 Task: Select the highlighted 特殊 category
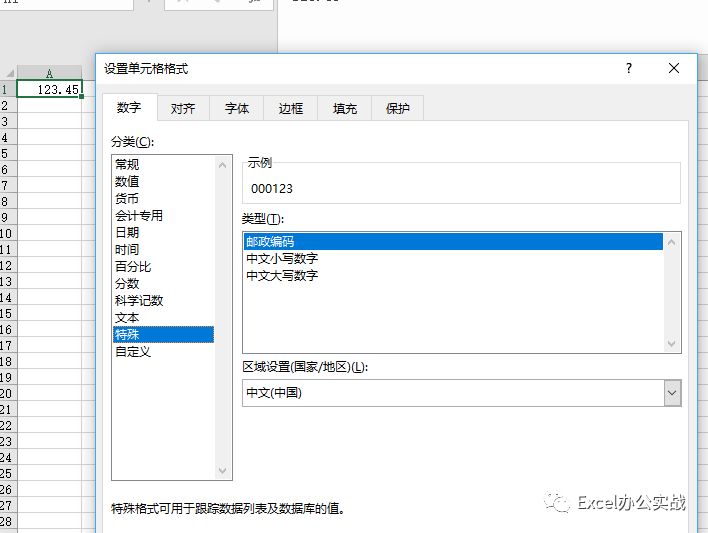point(163,334)
